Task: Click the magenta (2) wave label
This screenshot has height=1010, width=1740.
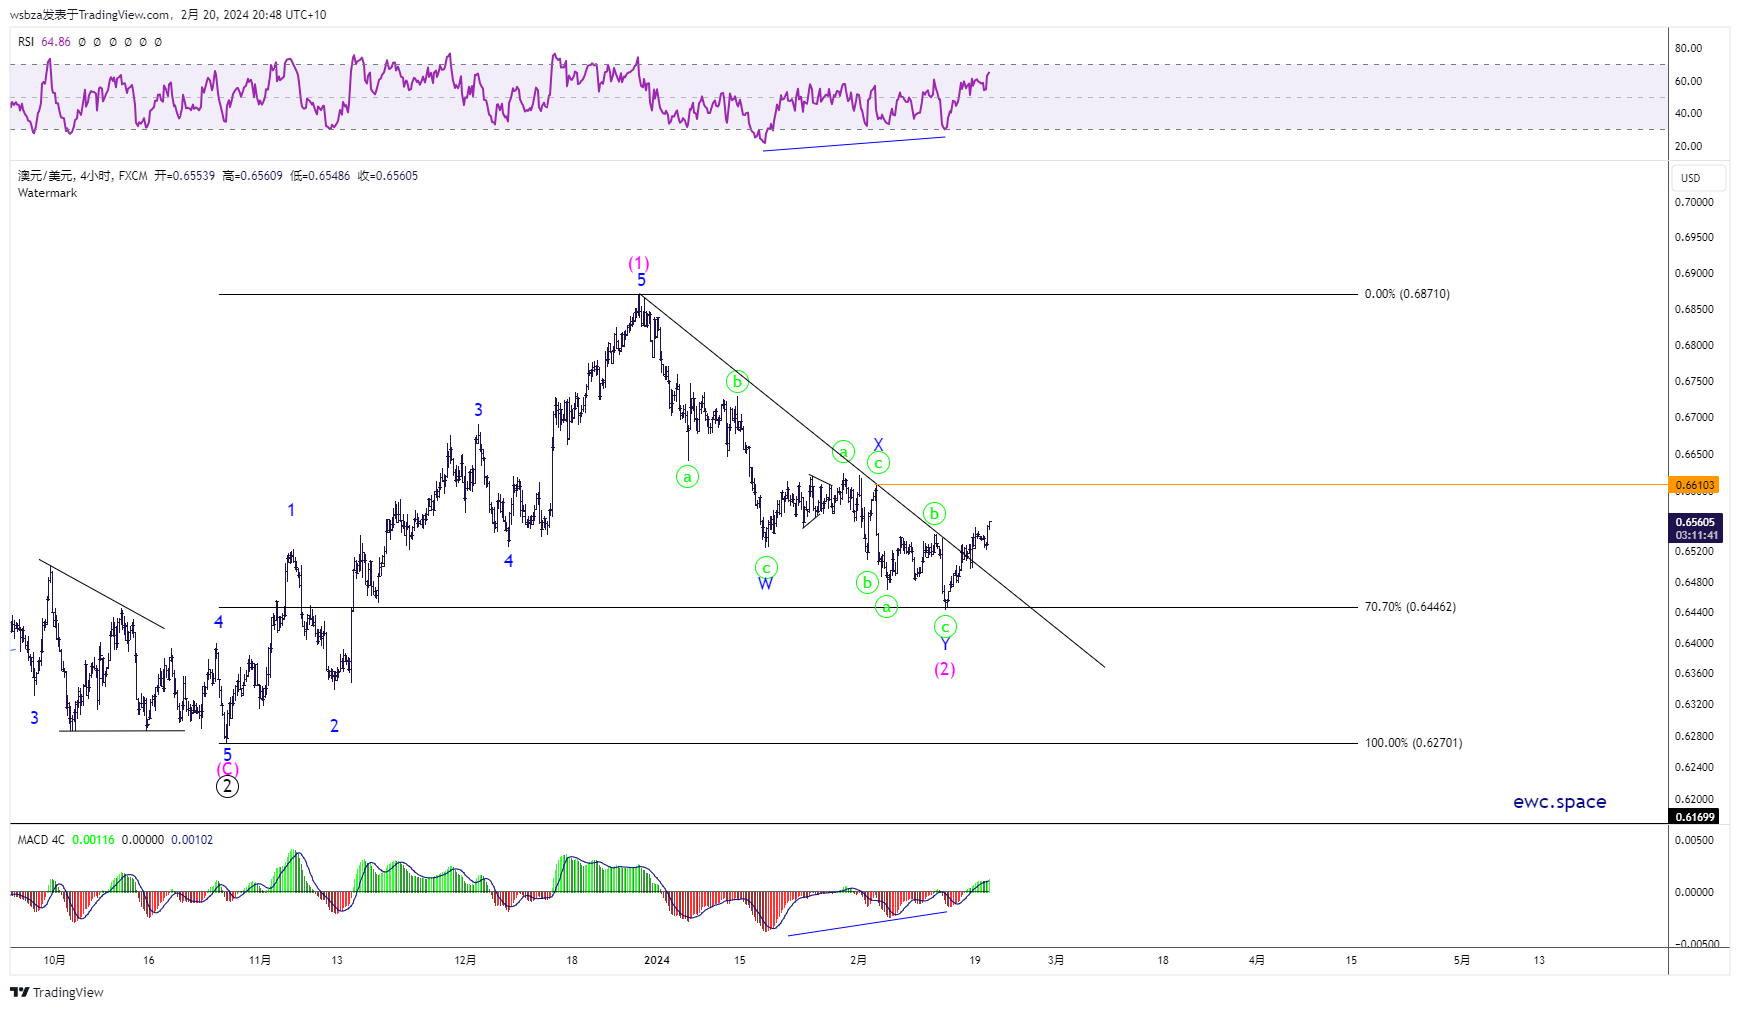Action: pos(945,669)
